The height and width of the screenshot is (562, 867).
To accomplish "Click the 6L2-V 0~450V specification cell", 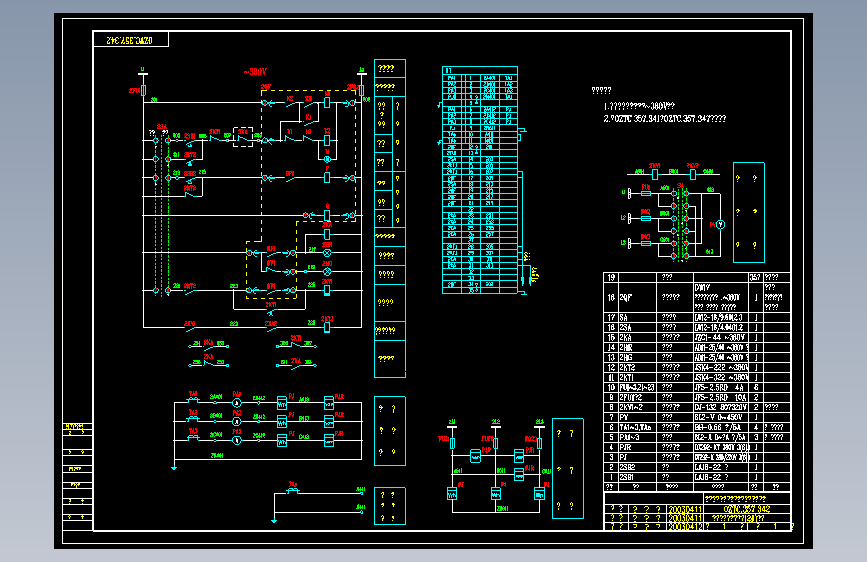I will coord(721,417).
